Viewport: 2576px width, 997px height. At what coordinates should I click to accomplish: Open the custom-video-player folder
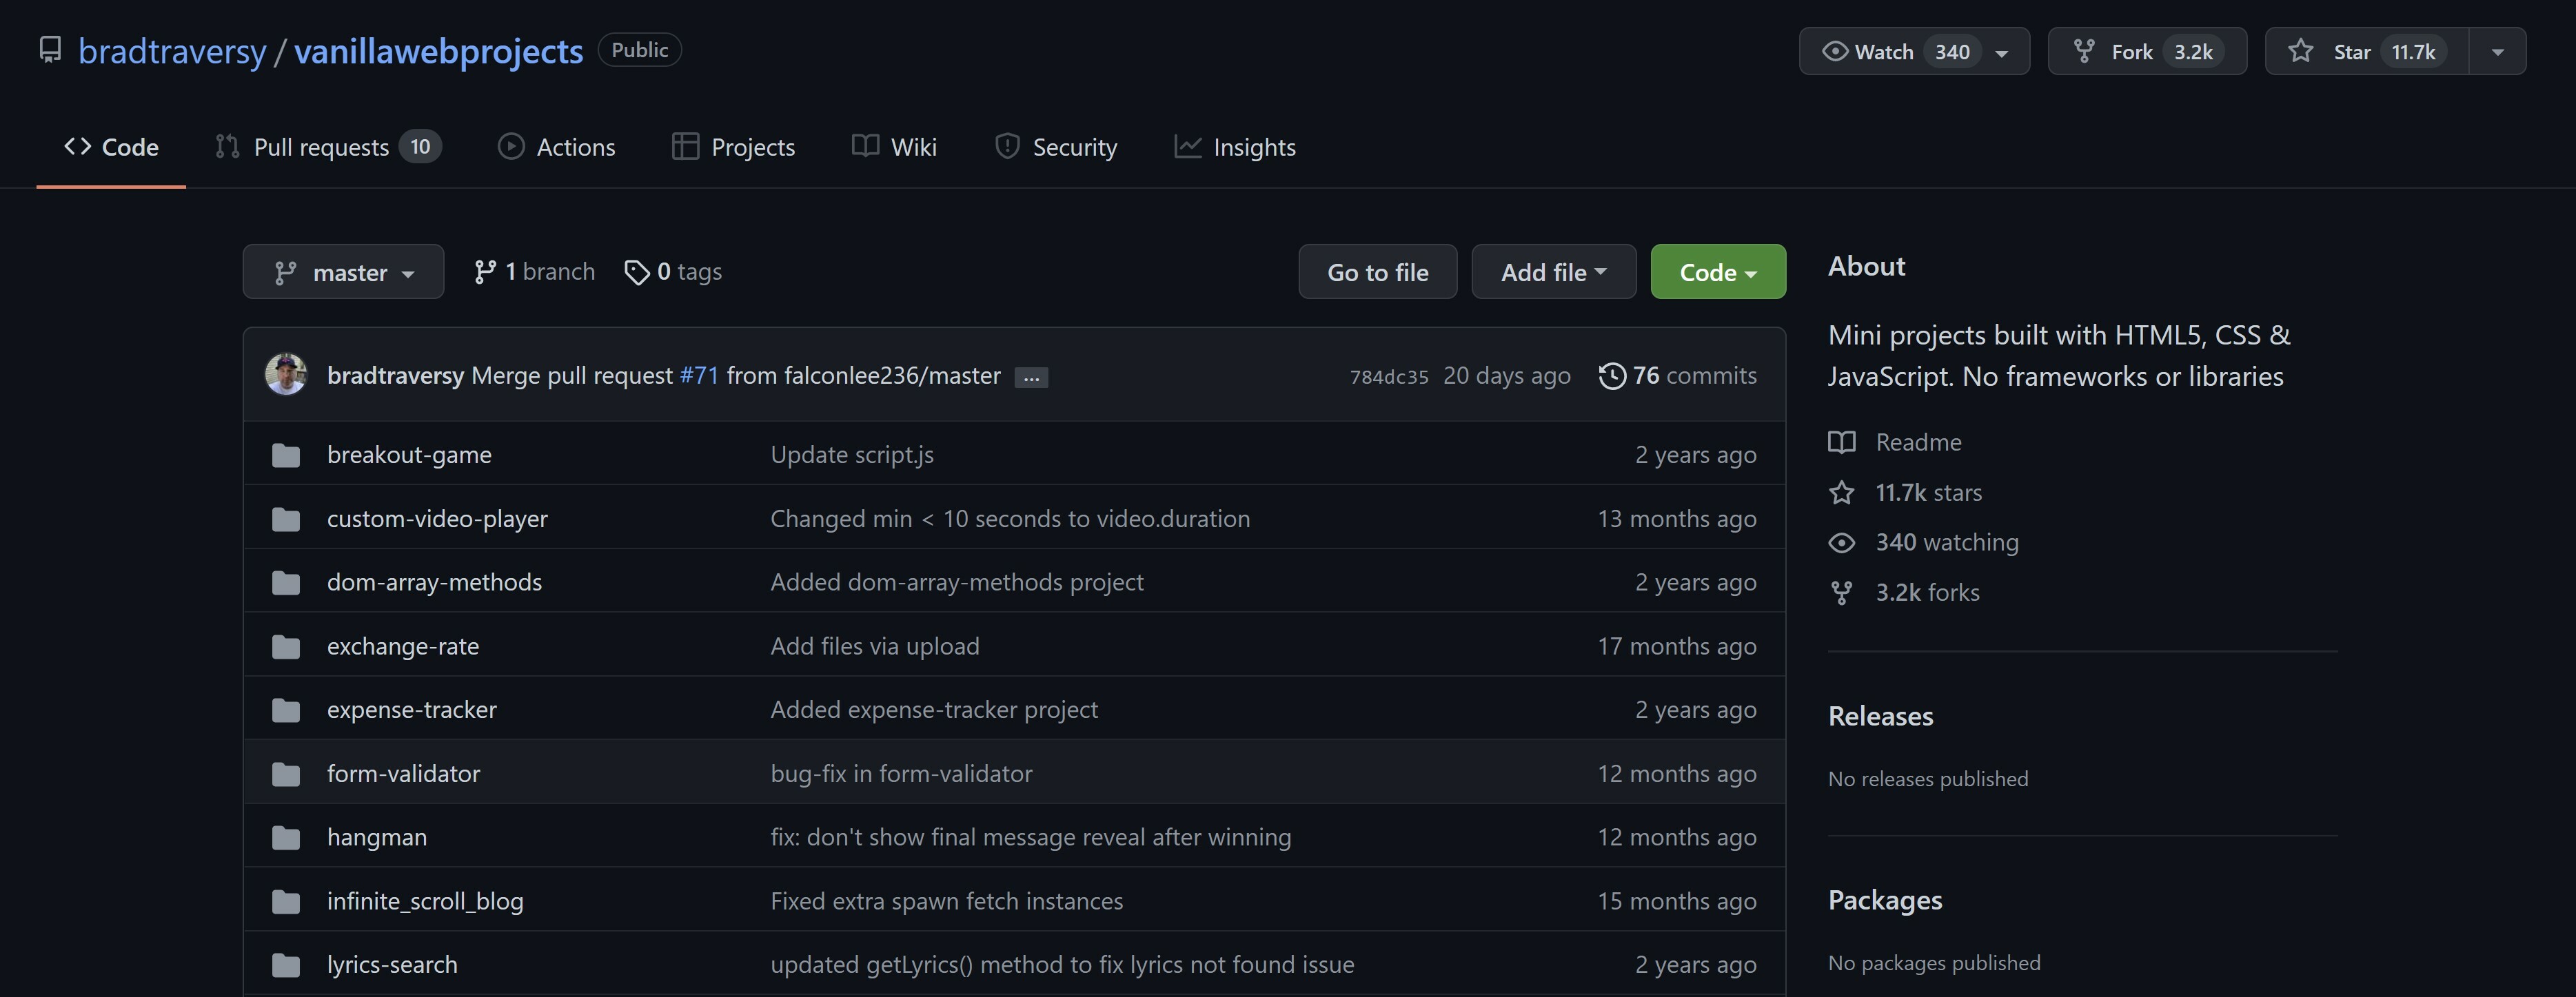point(437,519)
